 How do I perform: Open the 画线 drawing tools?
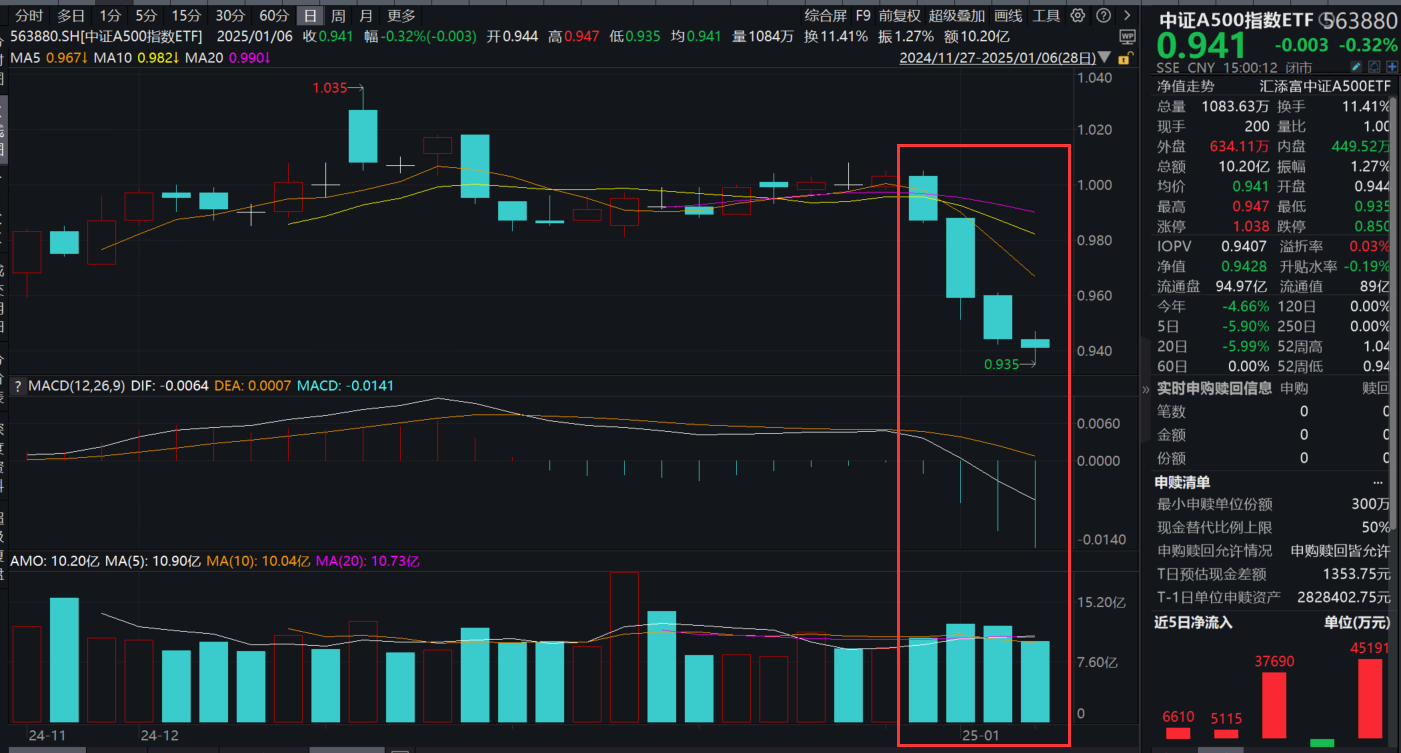click(x=1009, y=16)
